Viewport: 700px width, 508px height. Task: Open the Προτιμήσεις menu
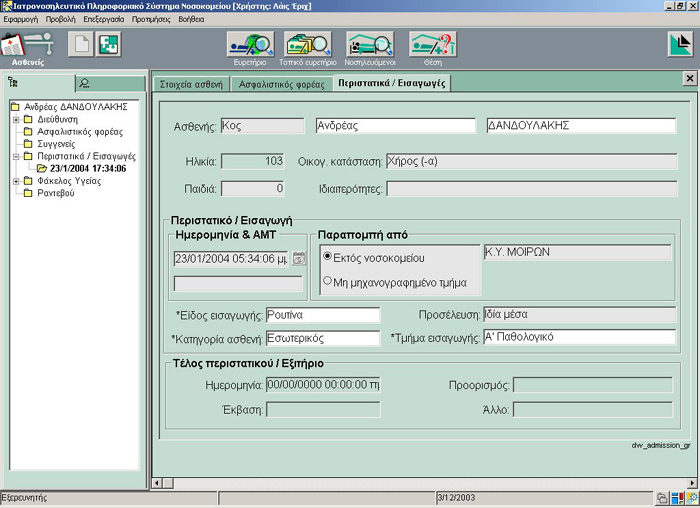(x=151, y=19)
